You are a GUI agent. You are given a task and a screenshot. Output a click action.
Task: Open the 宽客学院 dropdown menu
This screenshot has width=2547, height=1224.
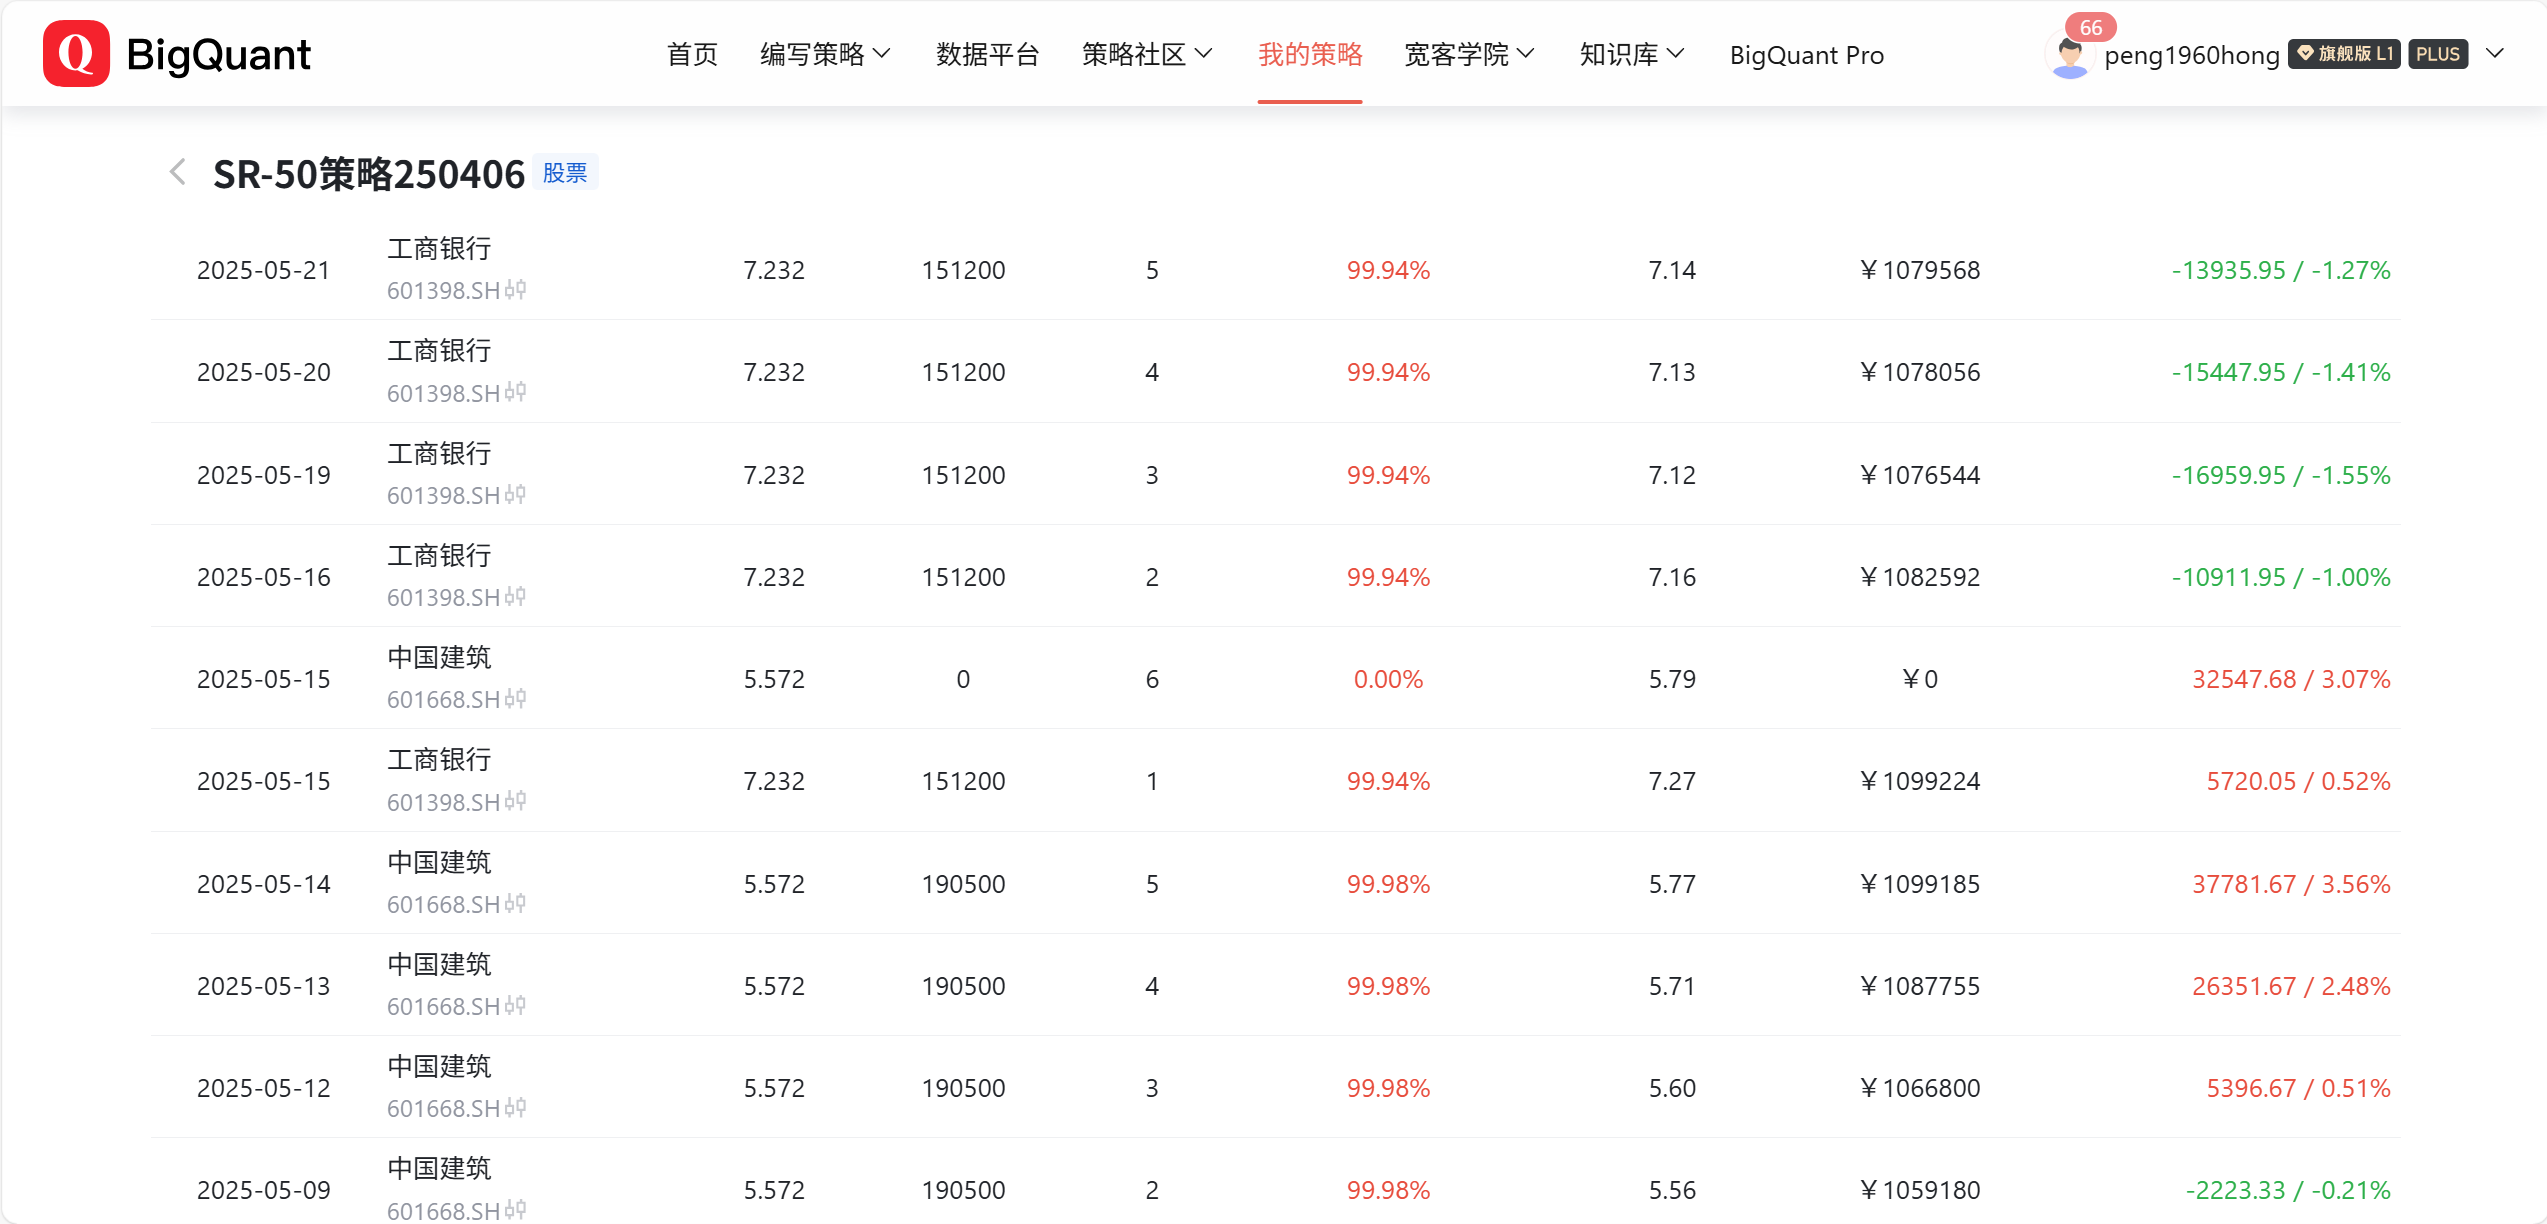pyautogui.click(x=1468, y=54)
